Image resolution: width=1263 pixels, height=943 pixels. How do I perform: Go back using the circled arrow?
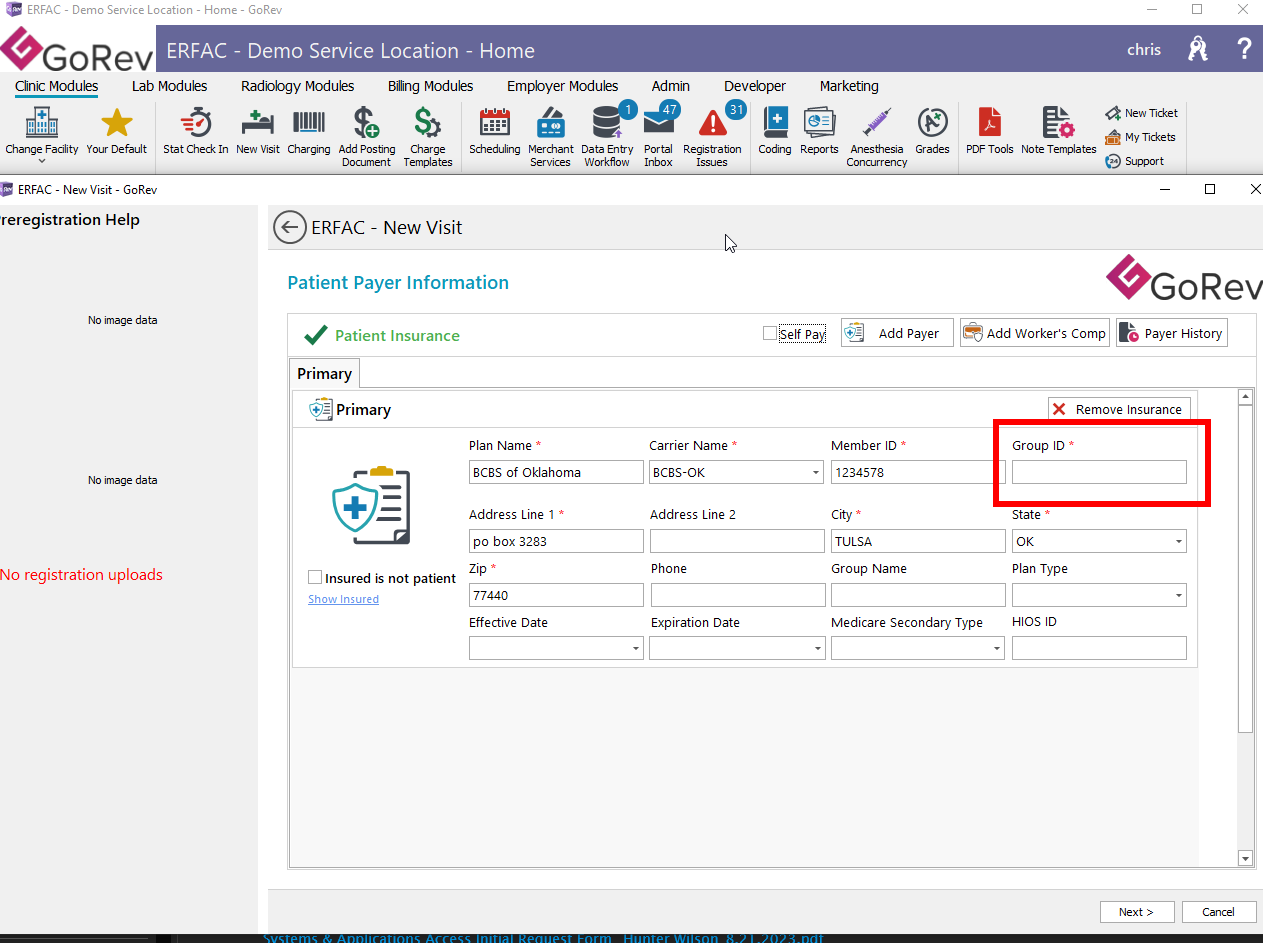tap(289, 227)
